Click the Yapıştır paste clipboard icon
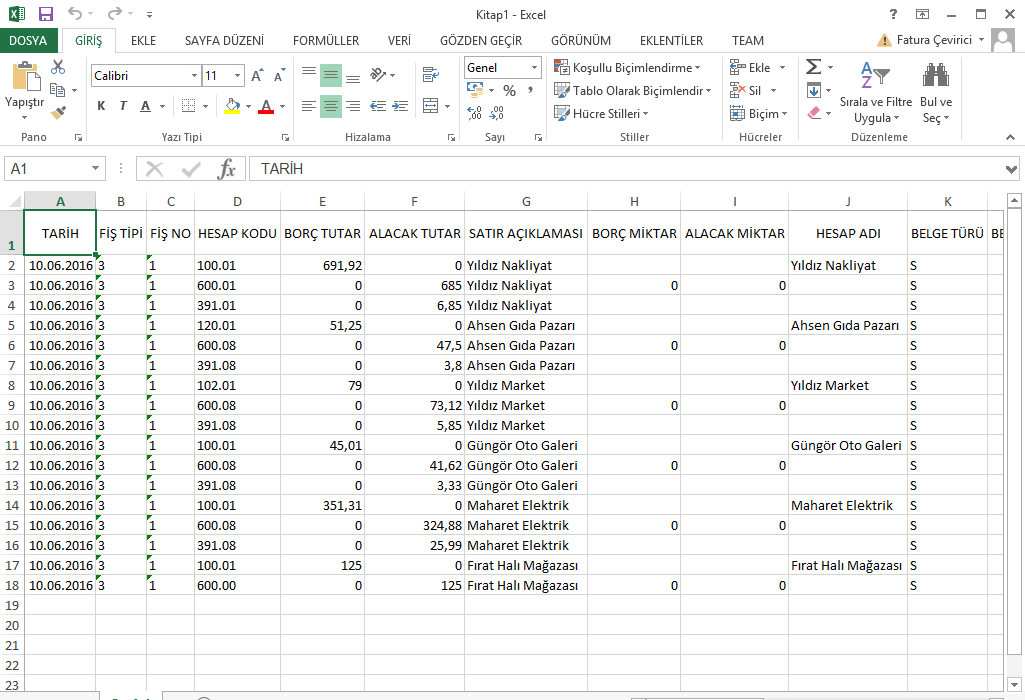 [x=25, y=76]
